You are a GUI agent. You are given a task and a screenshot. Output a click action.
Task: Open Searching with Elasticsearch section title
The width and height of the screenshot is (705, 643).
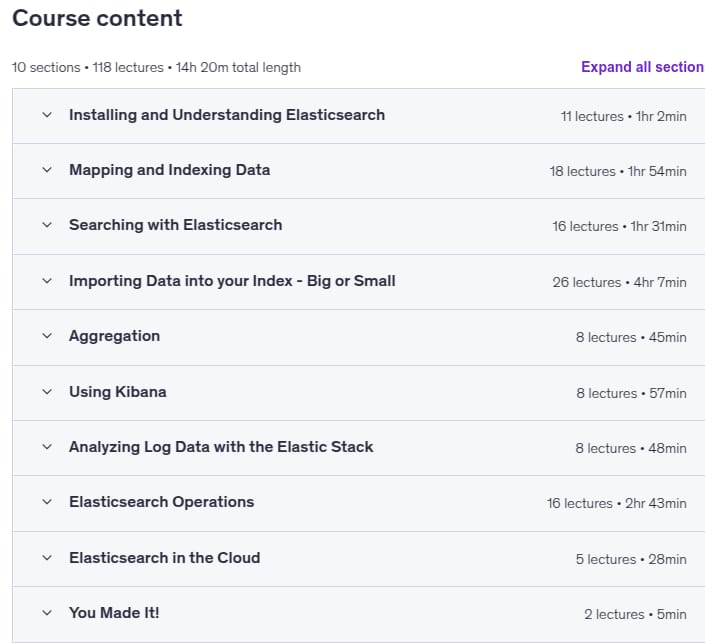click(175, 225)
